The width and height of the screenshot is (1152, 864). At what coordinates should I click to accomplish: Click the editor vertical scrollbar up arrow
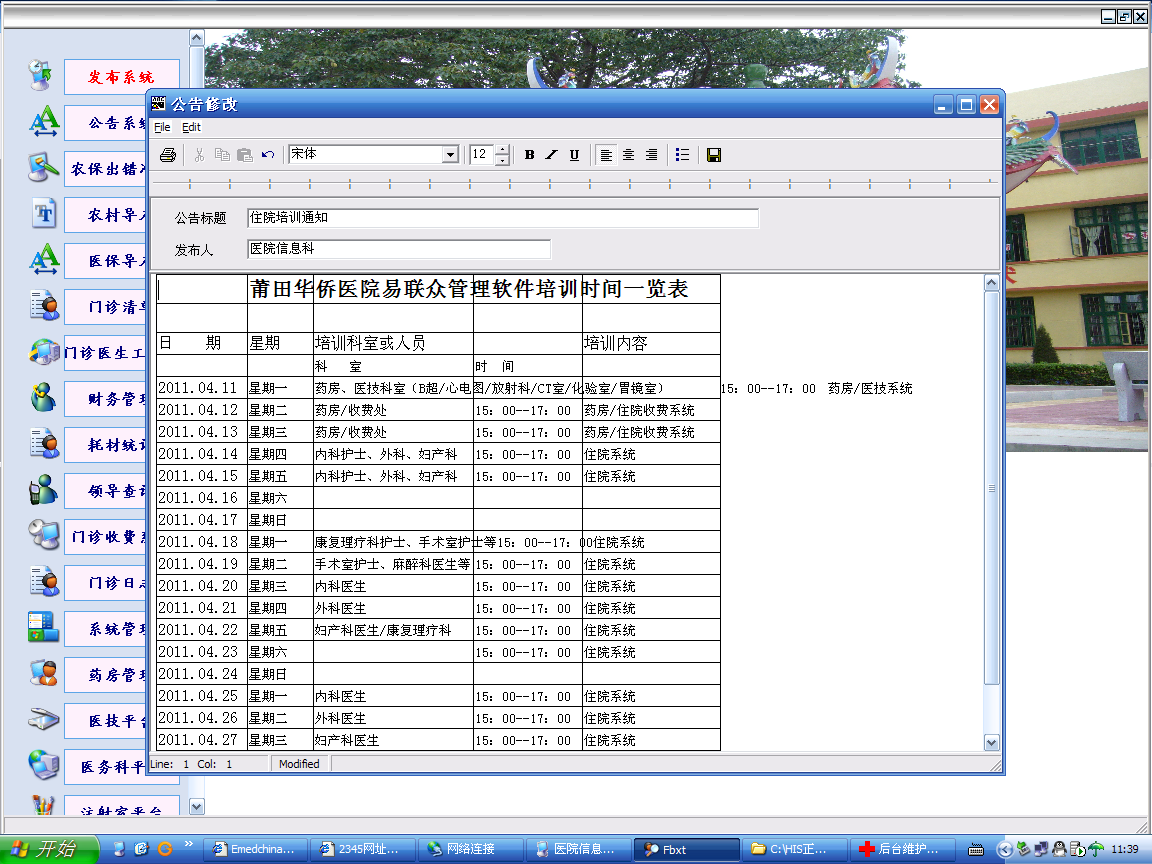click(991, 282)
